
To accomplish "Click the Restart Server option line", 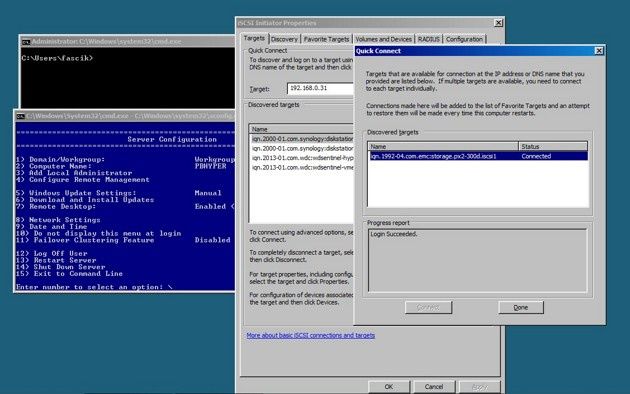I will [x=56, y=261].
